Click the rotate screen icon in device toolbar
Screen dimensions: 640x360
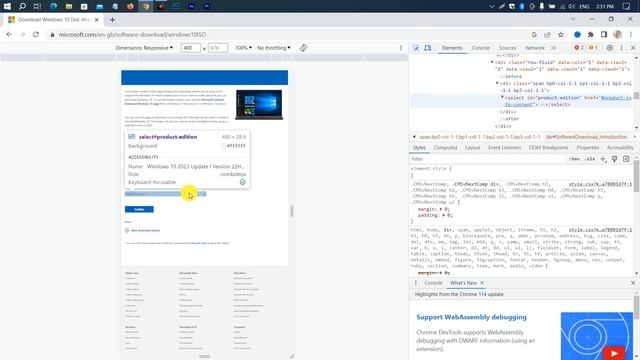[303, 48]
